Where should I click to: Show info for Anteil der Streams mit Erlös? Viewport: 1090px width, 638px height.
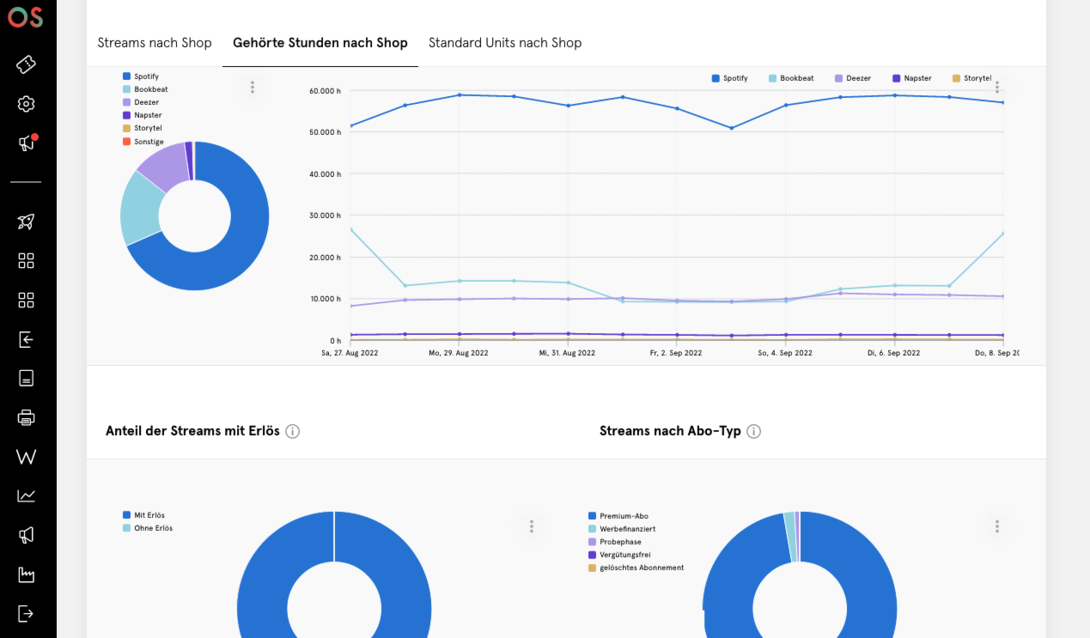[x=293, y=432]
